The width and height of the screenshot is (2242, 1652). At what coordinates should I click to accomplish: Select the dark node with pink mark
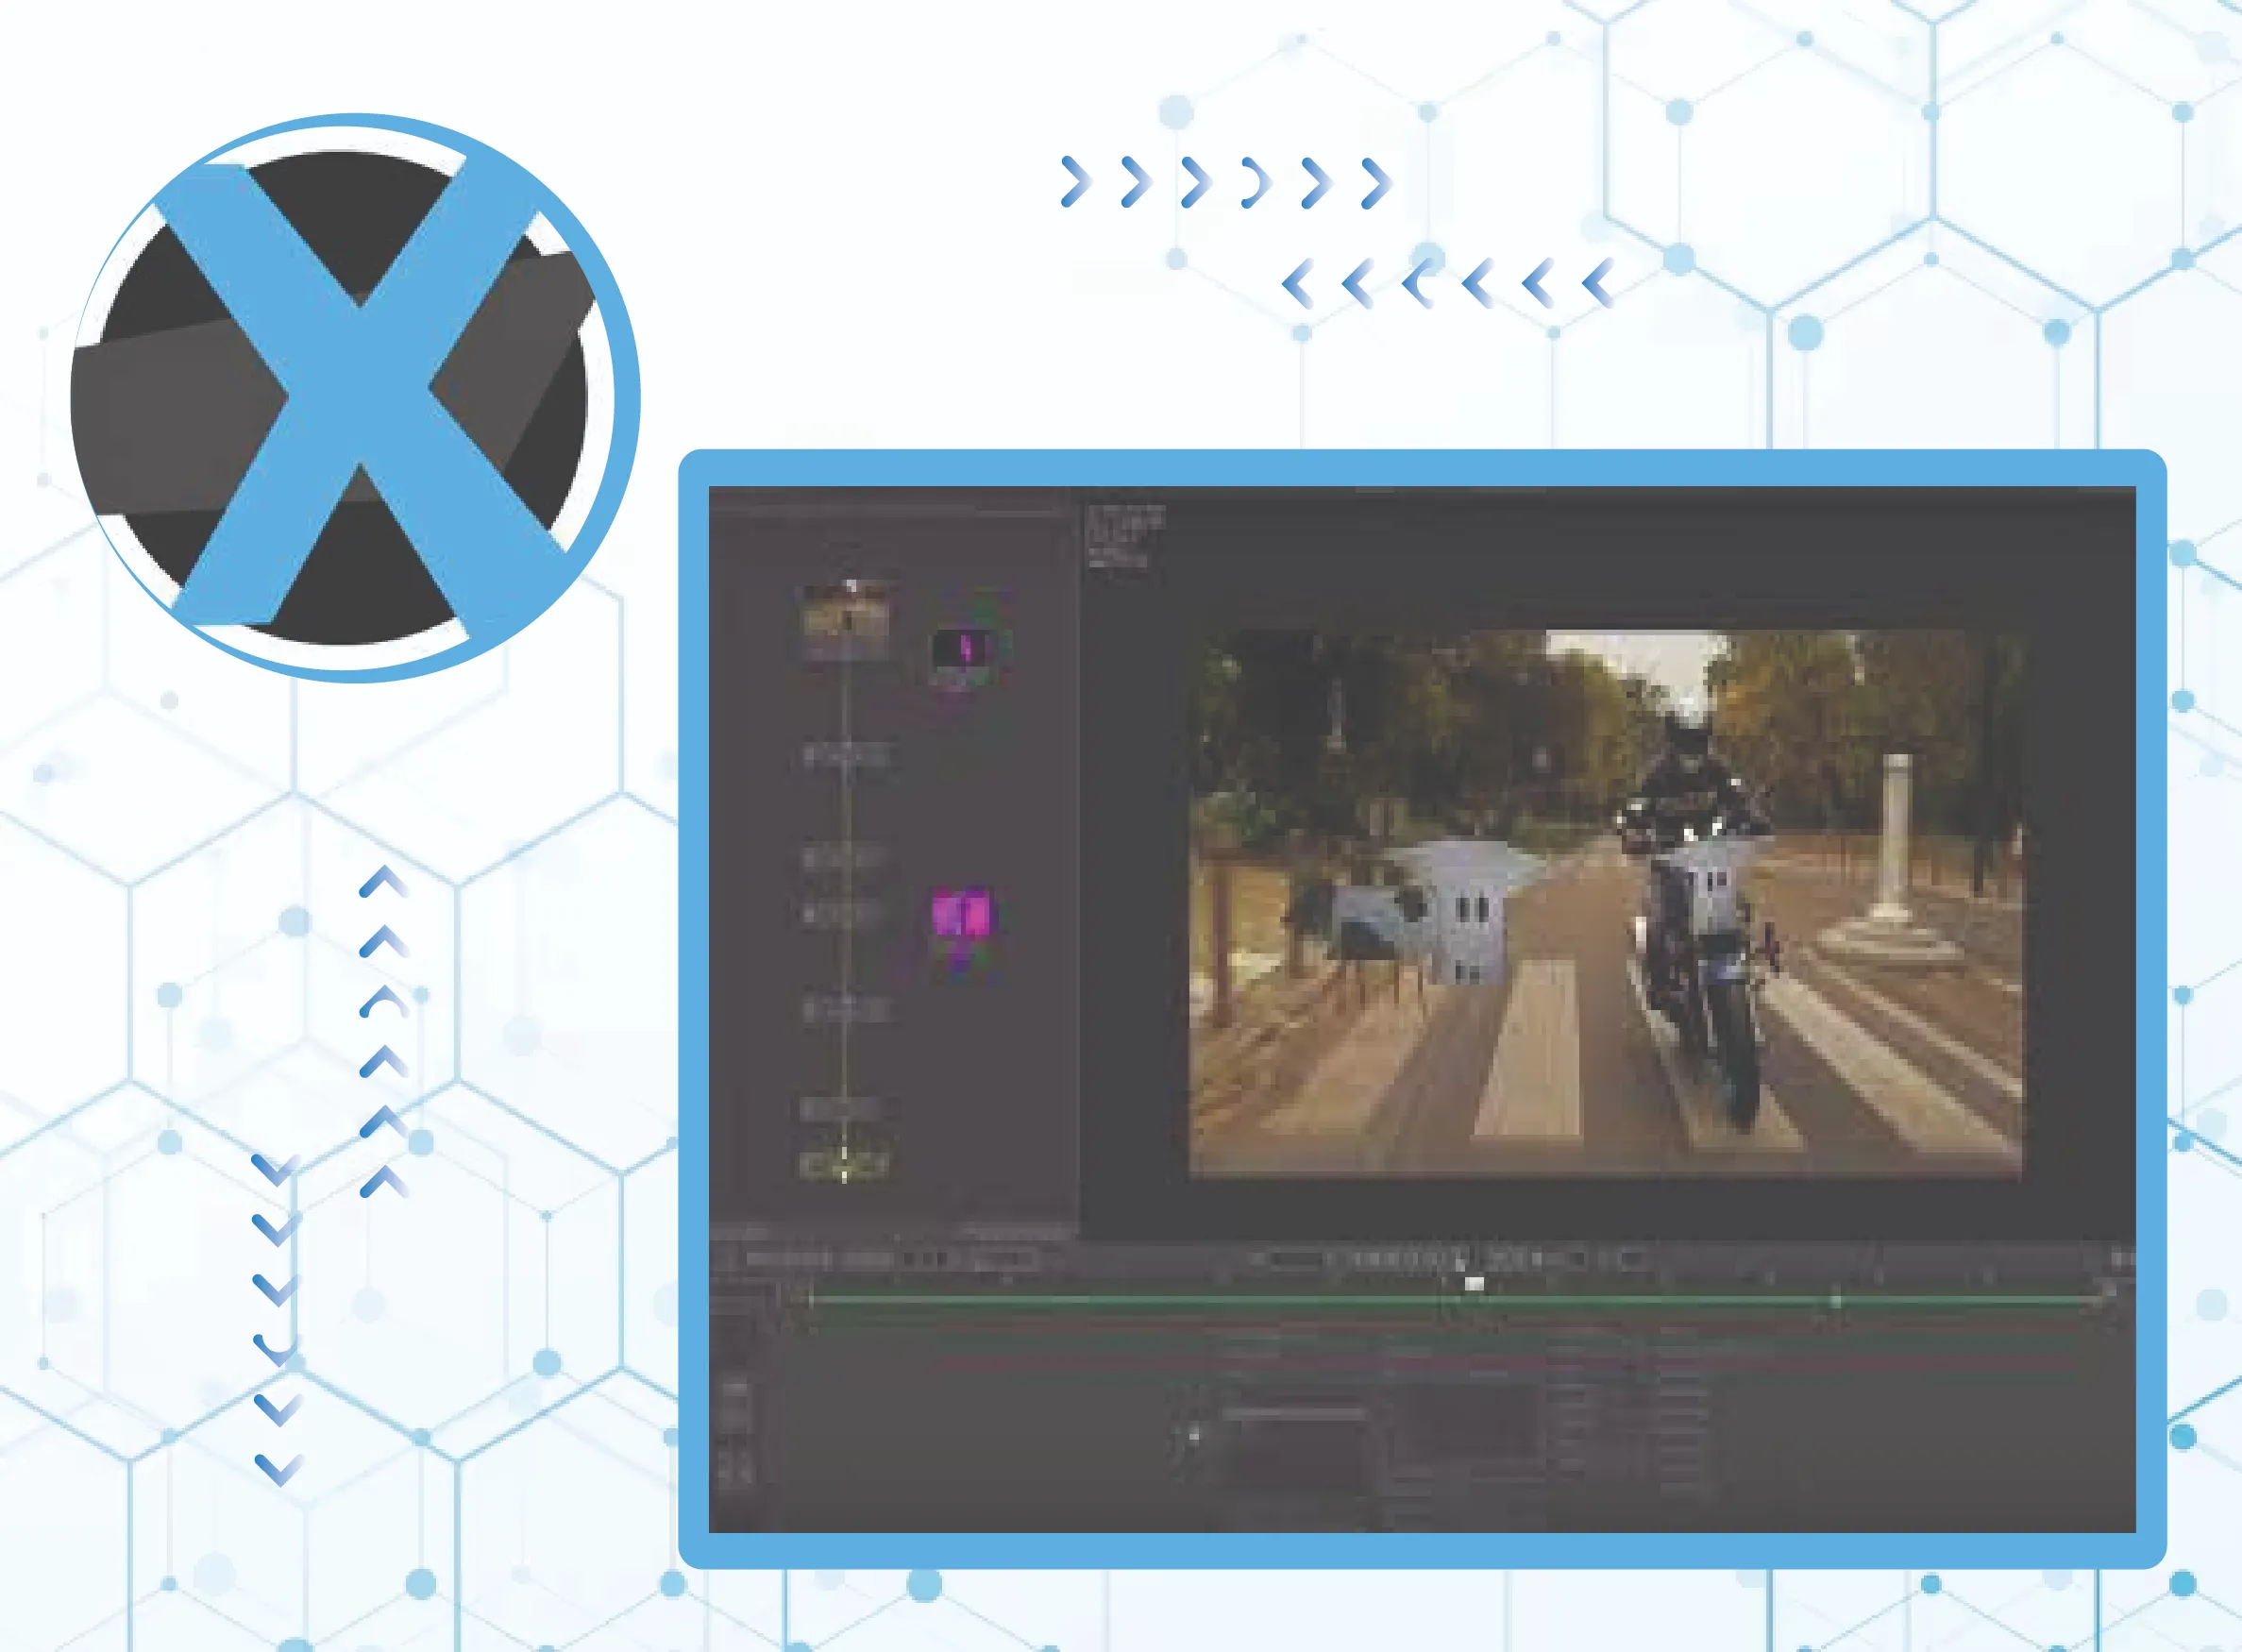[x=960, y=649]
